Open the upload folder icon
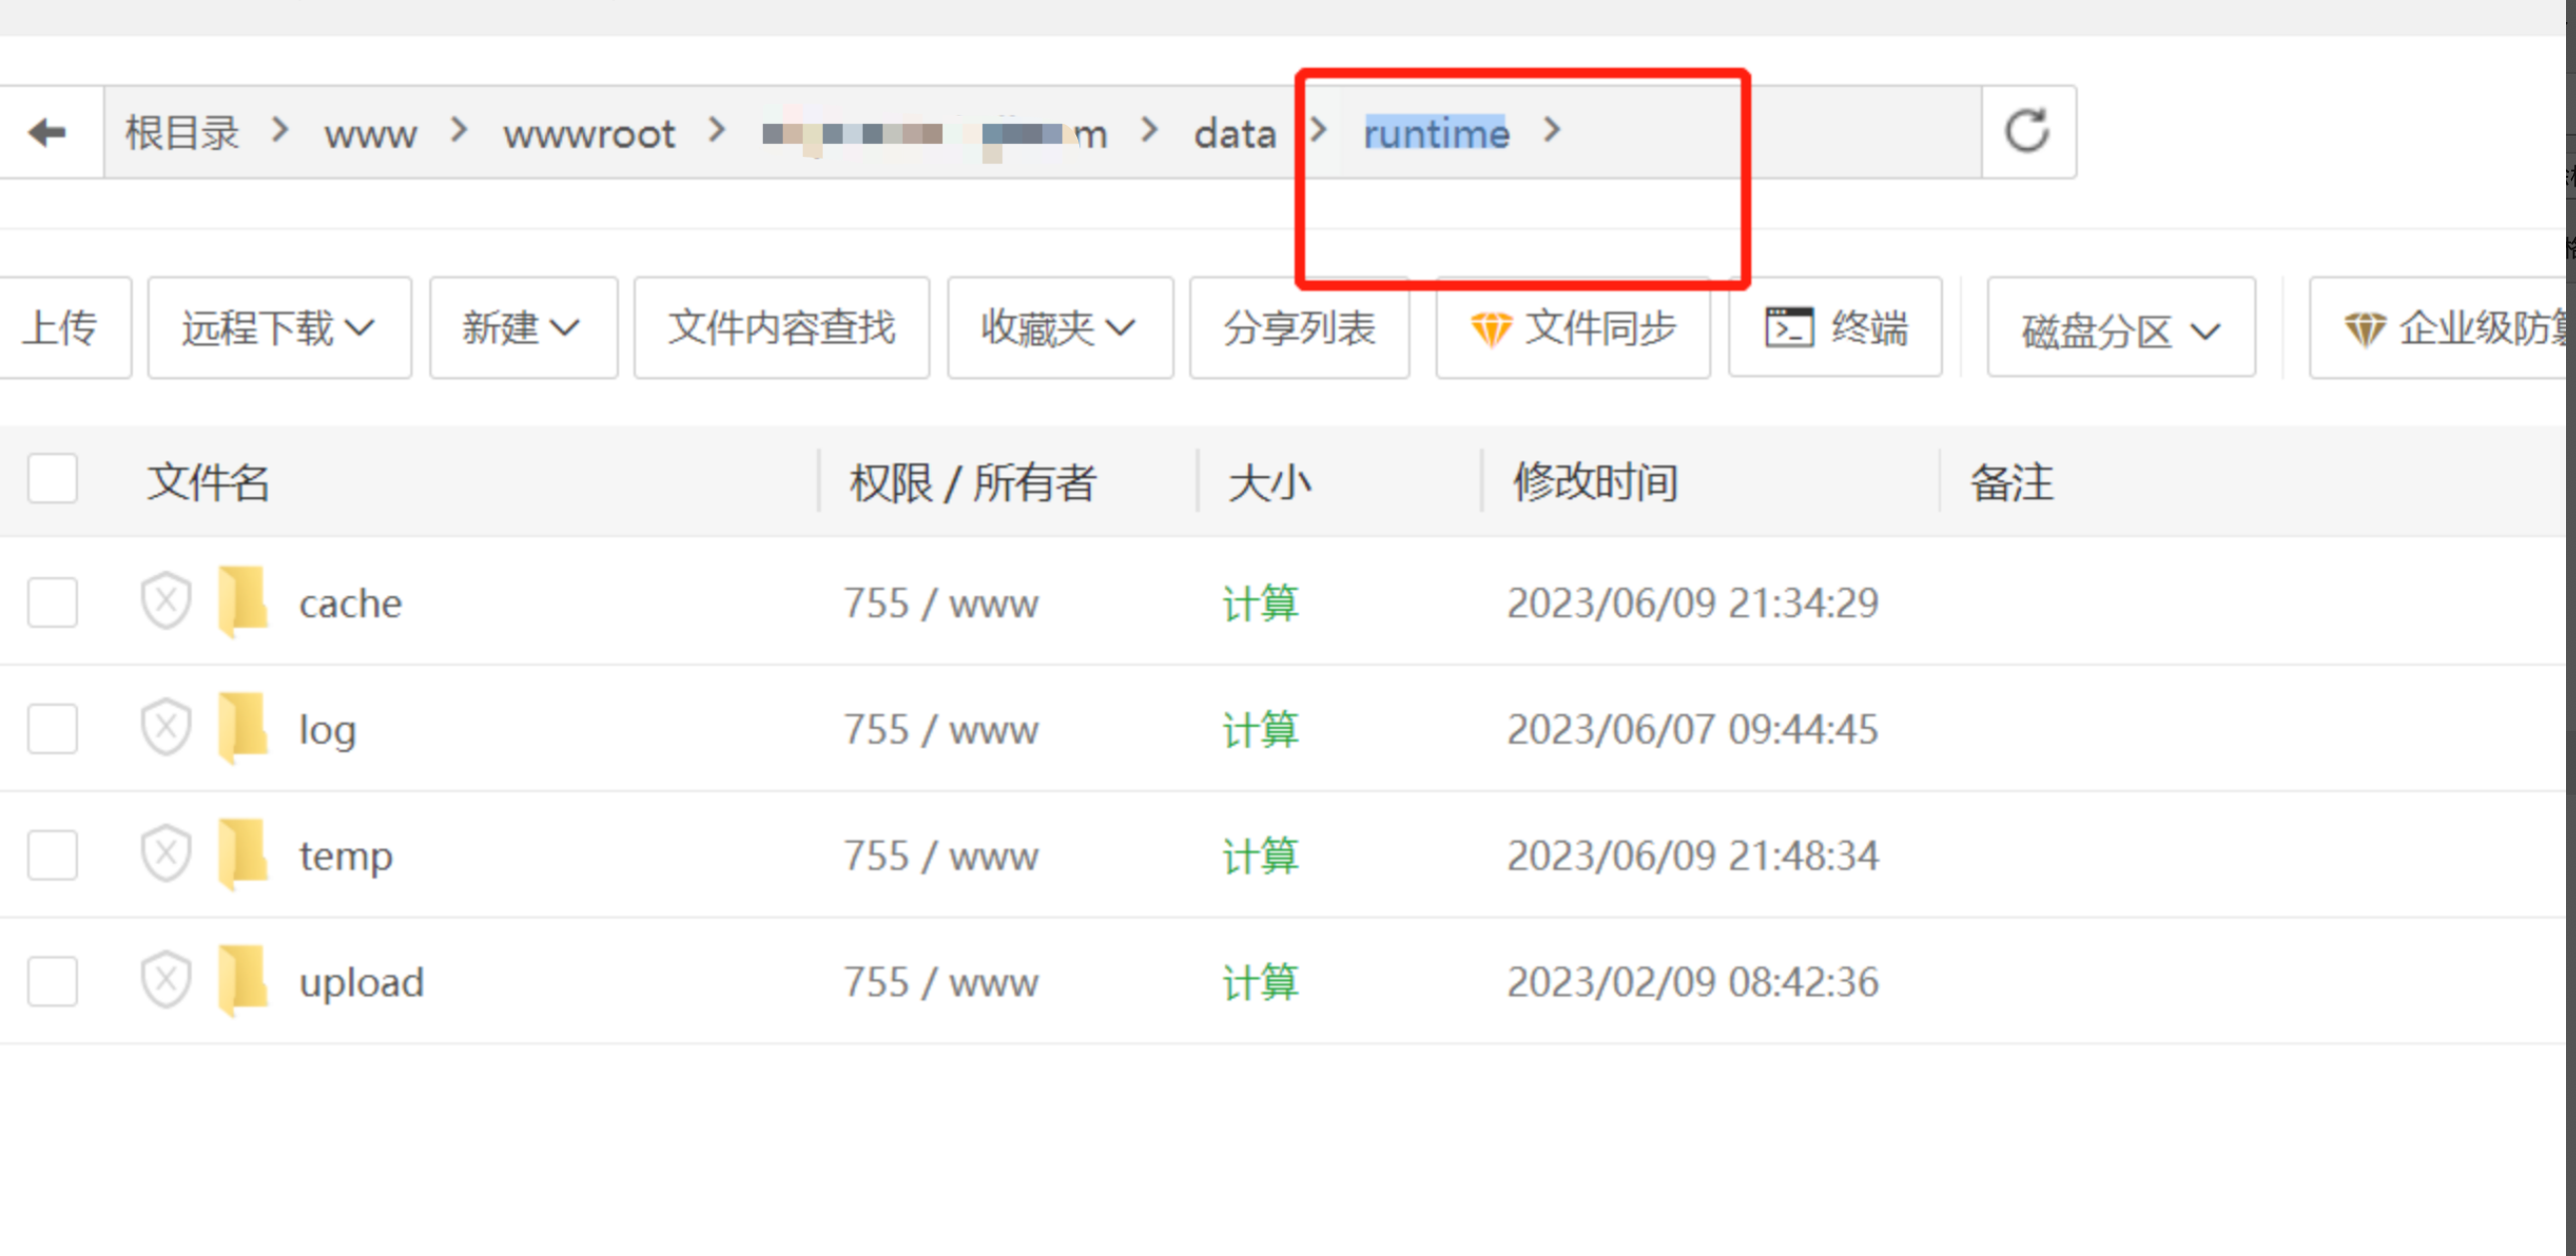Image resolution: width=2576 pixels, height=1256 pixels. click(243, 980)
